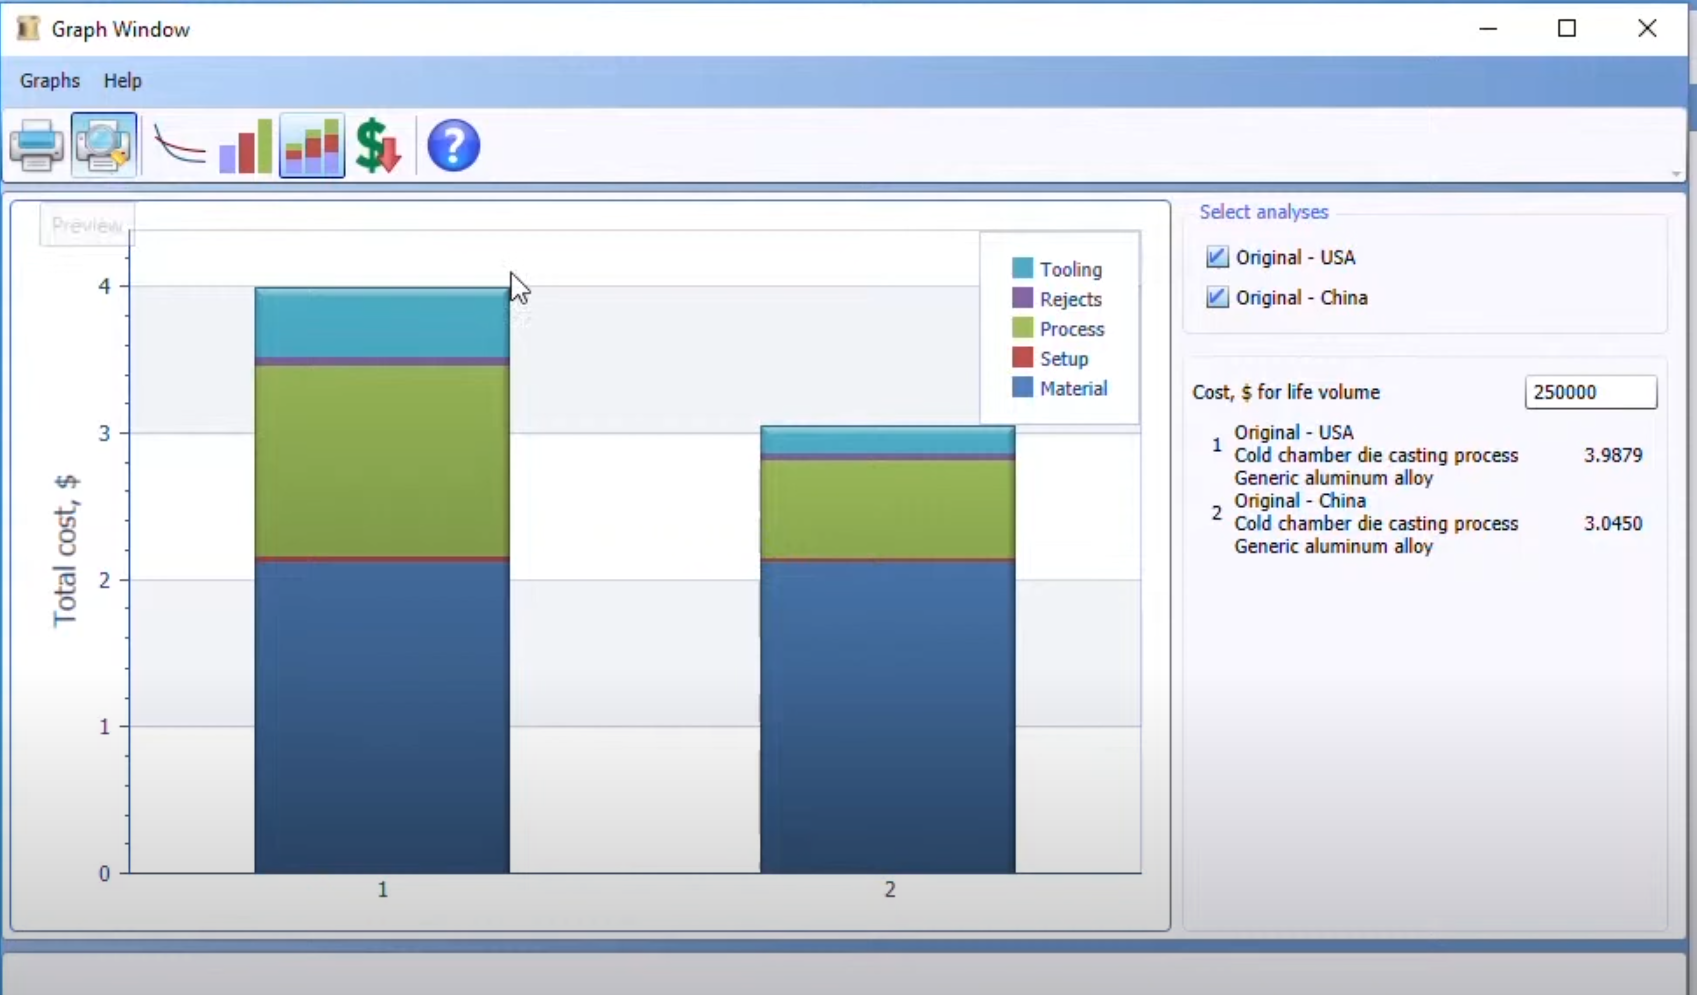The image size is (1697, 995).
Task: Open Print Preview from the toolbar
Action: 104,146
